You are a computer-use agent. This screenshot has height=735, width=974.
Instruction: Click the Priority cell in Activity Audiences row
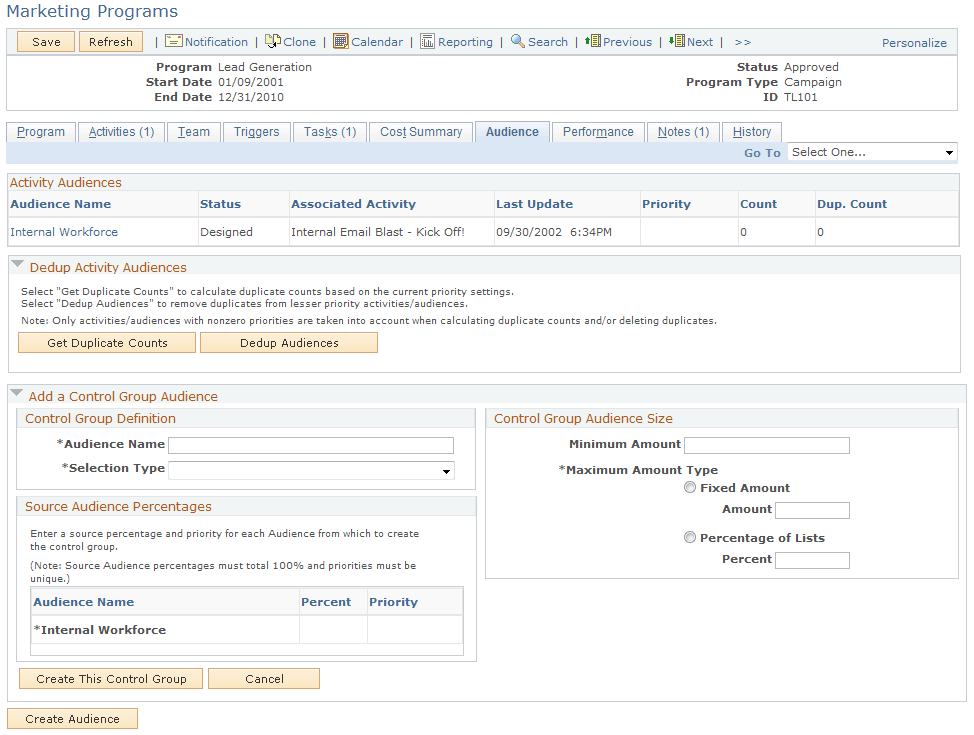tap(690, 232)
